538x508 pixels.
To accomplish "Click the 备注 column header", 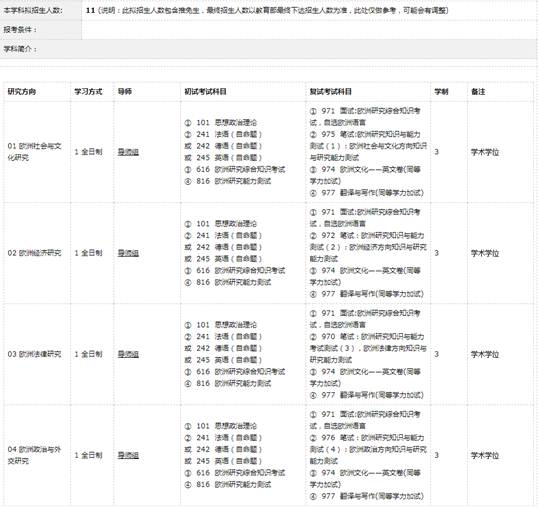I will 478,92.
